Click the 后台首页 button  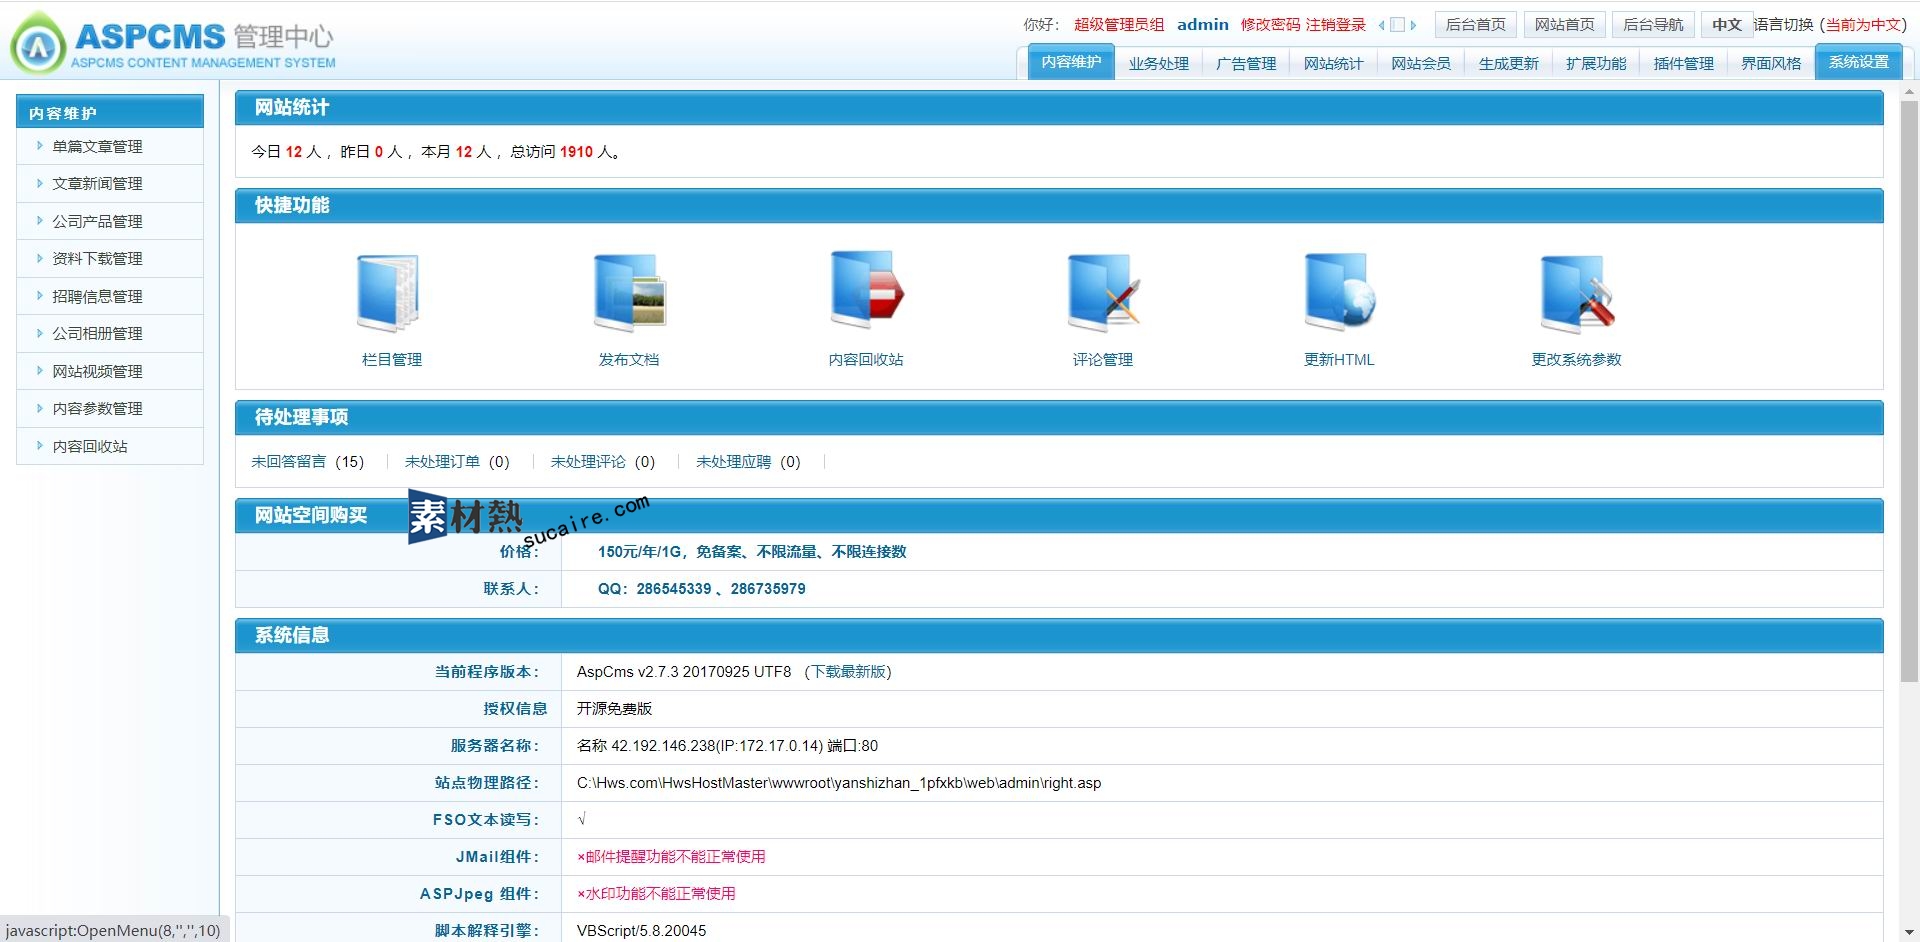click(1476, 25)
